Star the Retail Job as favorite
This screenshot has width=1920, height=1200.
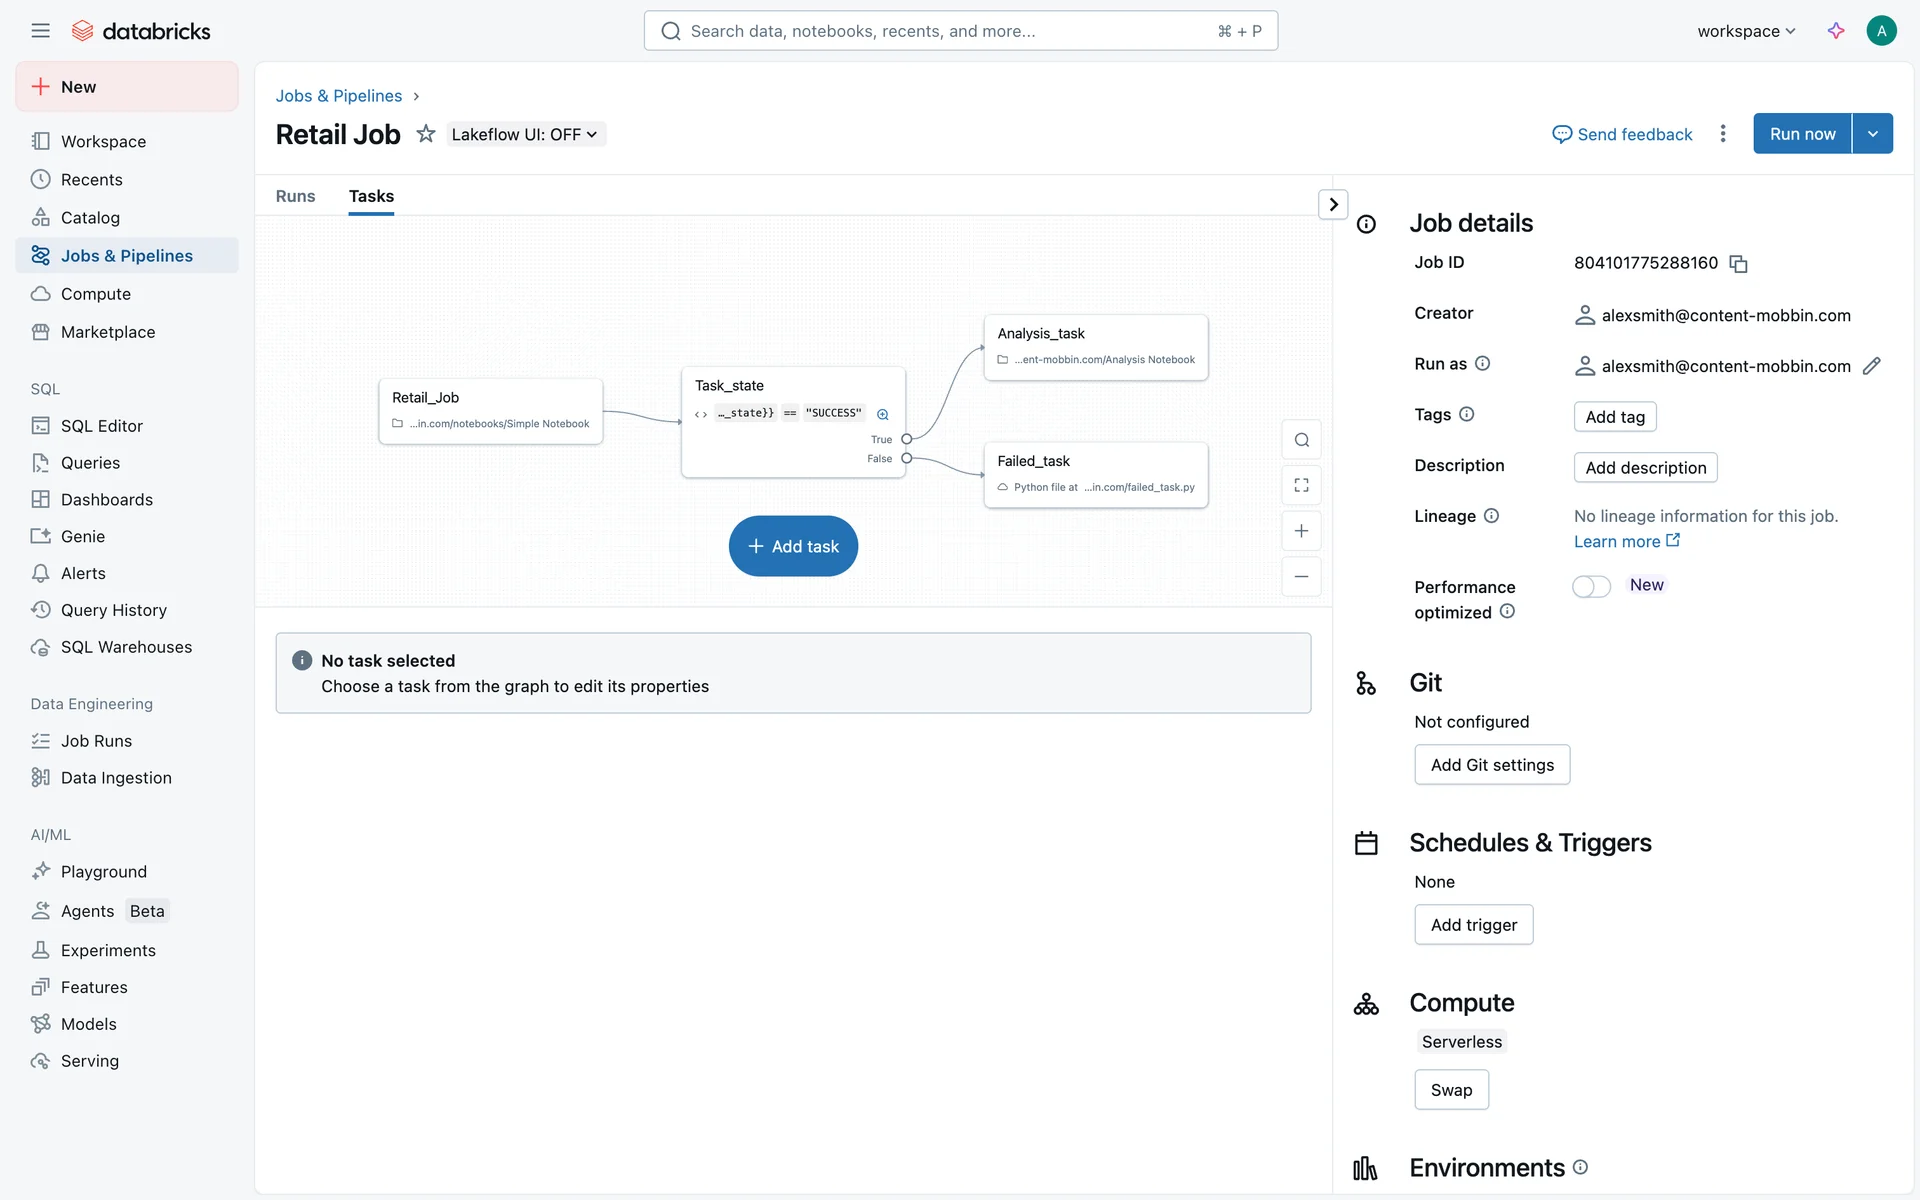click(426, 134)
